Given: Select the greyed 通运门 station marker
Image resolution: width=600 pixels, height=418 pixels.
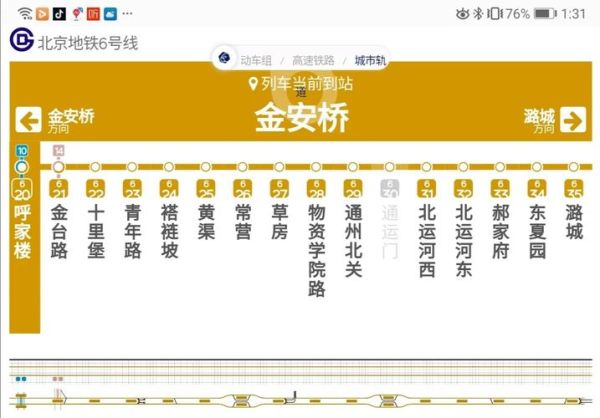Looking at the screenshot, I should point(390,167).
